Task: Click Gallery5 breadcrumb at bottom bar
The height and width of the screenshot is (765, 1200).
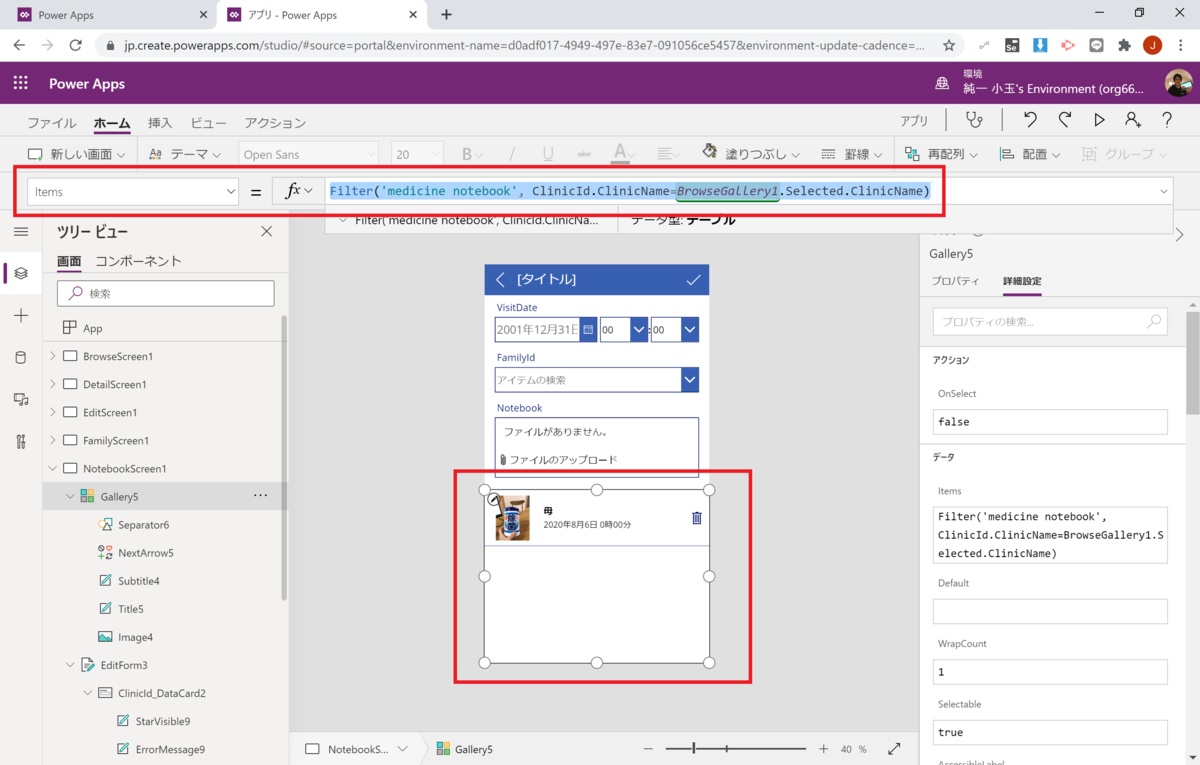Action: point(465,749)
